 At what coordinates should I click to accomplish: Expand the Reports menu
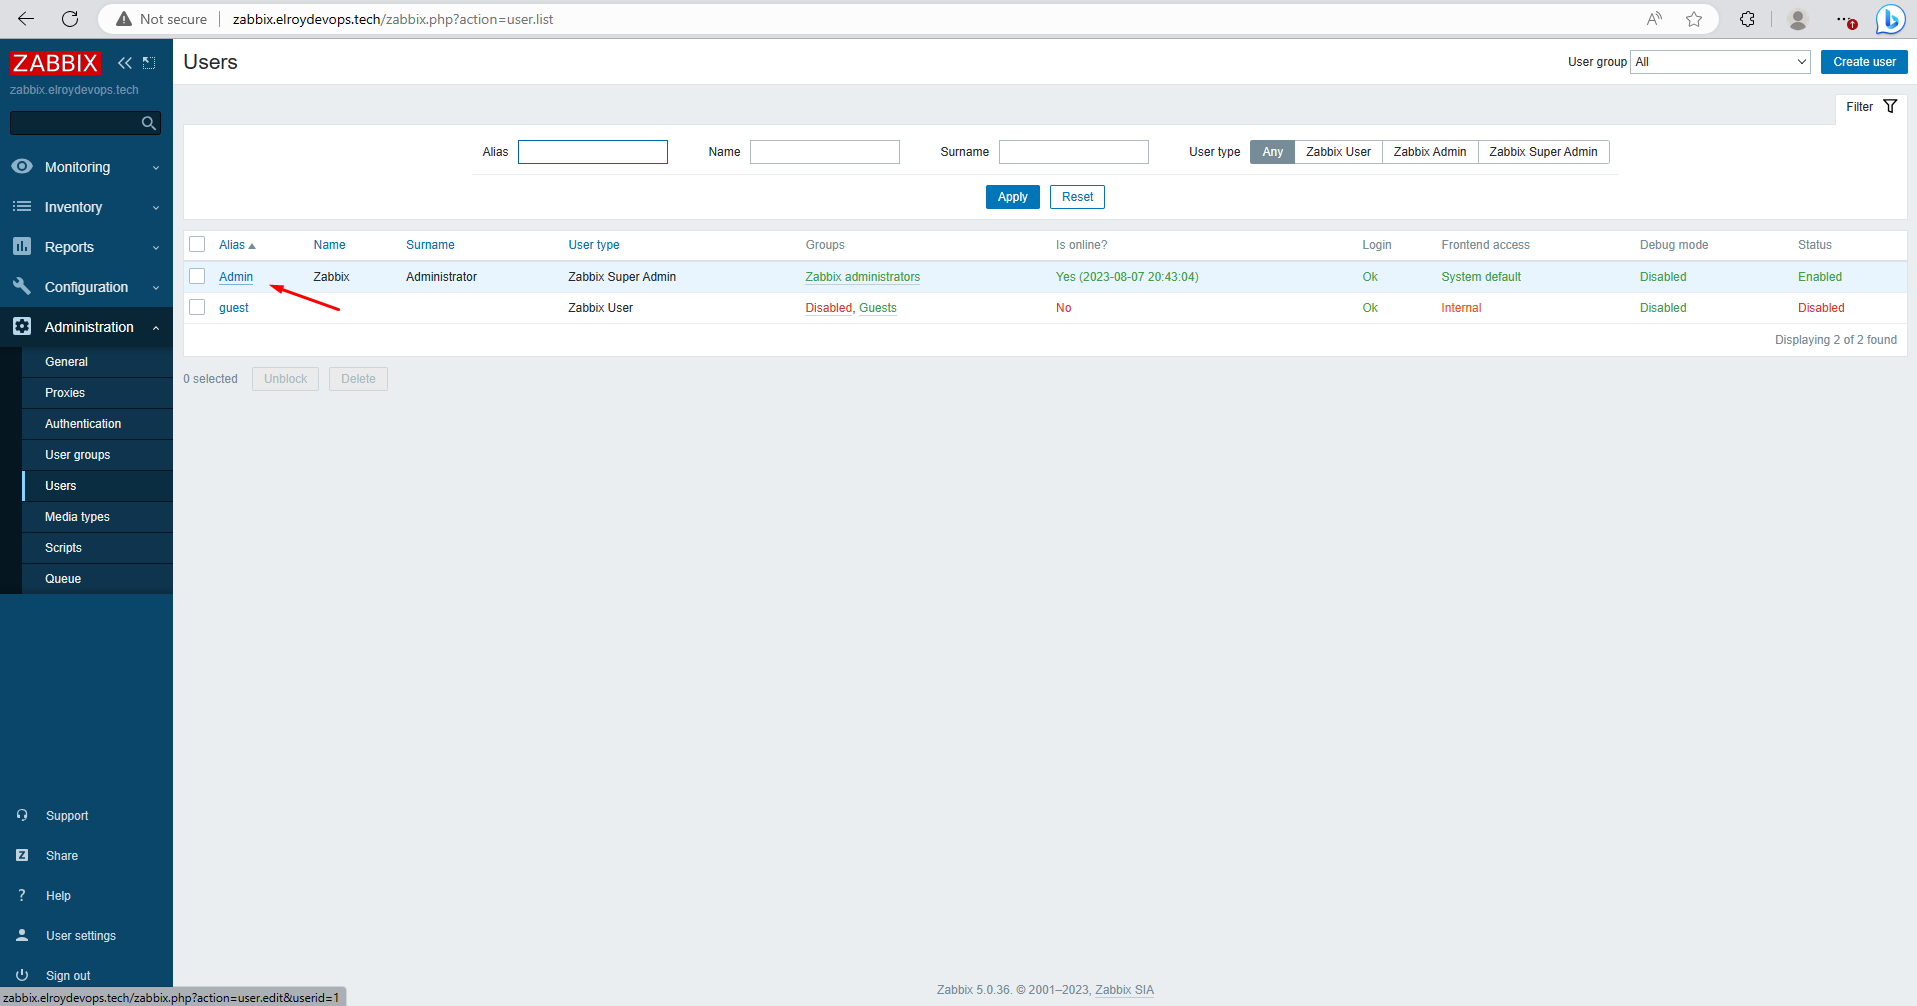pyautogui.click(x=86, y=247)
